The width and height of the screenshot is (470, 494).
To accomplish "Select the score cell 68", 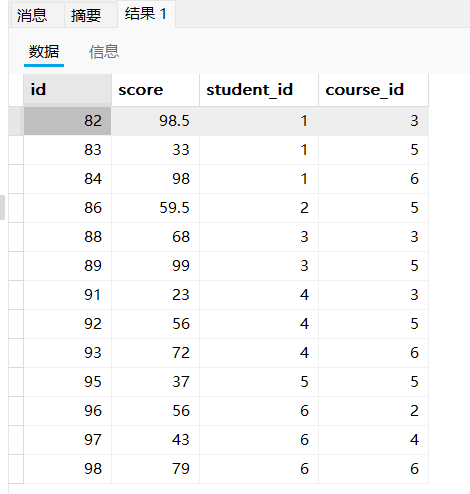I will (155, 237).
